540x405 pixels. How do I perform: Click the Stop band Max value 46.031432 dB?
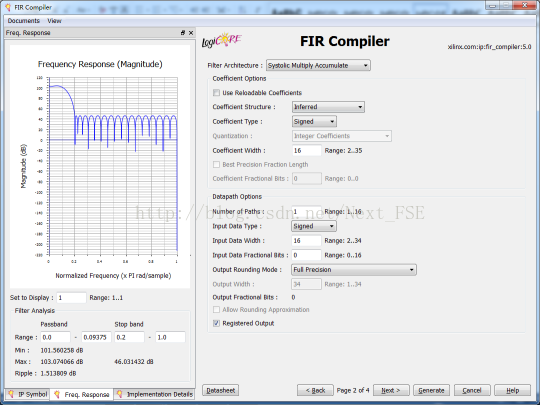(134, 362)
